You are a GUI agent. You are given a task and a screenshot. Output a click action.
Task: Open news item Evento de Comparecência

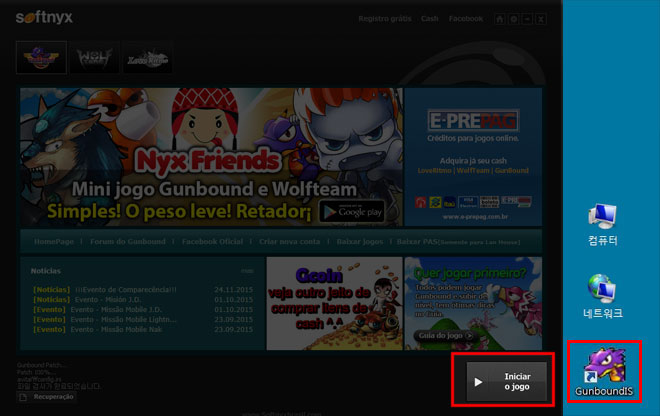click(x=126, y=290)
